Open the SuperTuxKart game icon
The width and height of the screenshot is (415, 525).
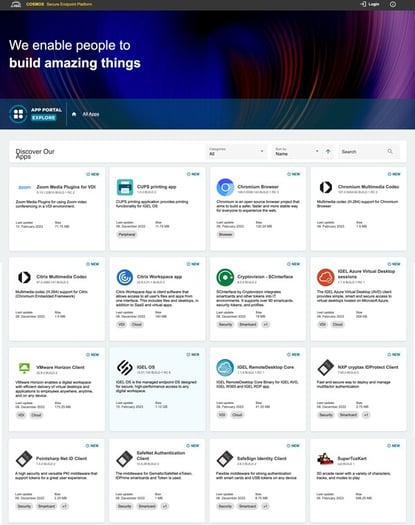(325, 459)
